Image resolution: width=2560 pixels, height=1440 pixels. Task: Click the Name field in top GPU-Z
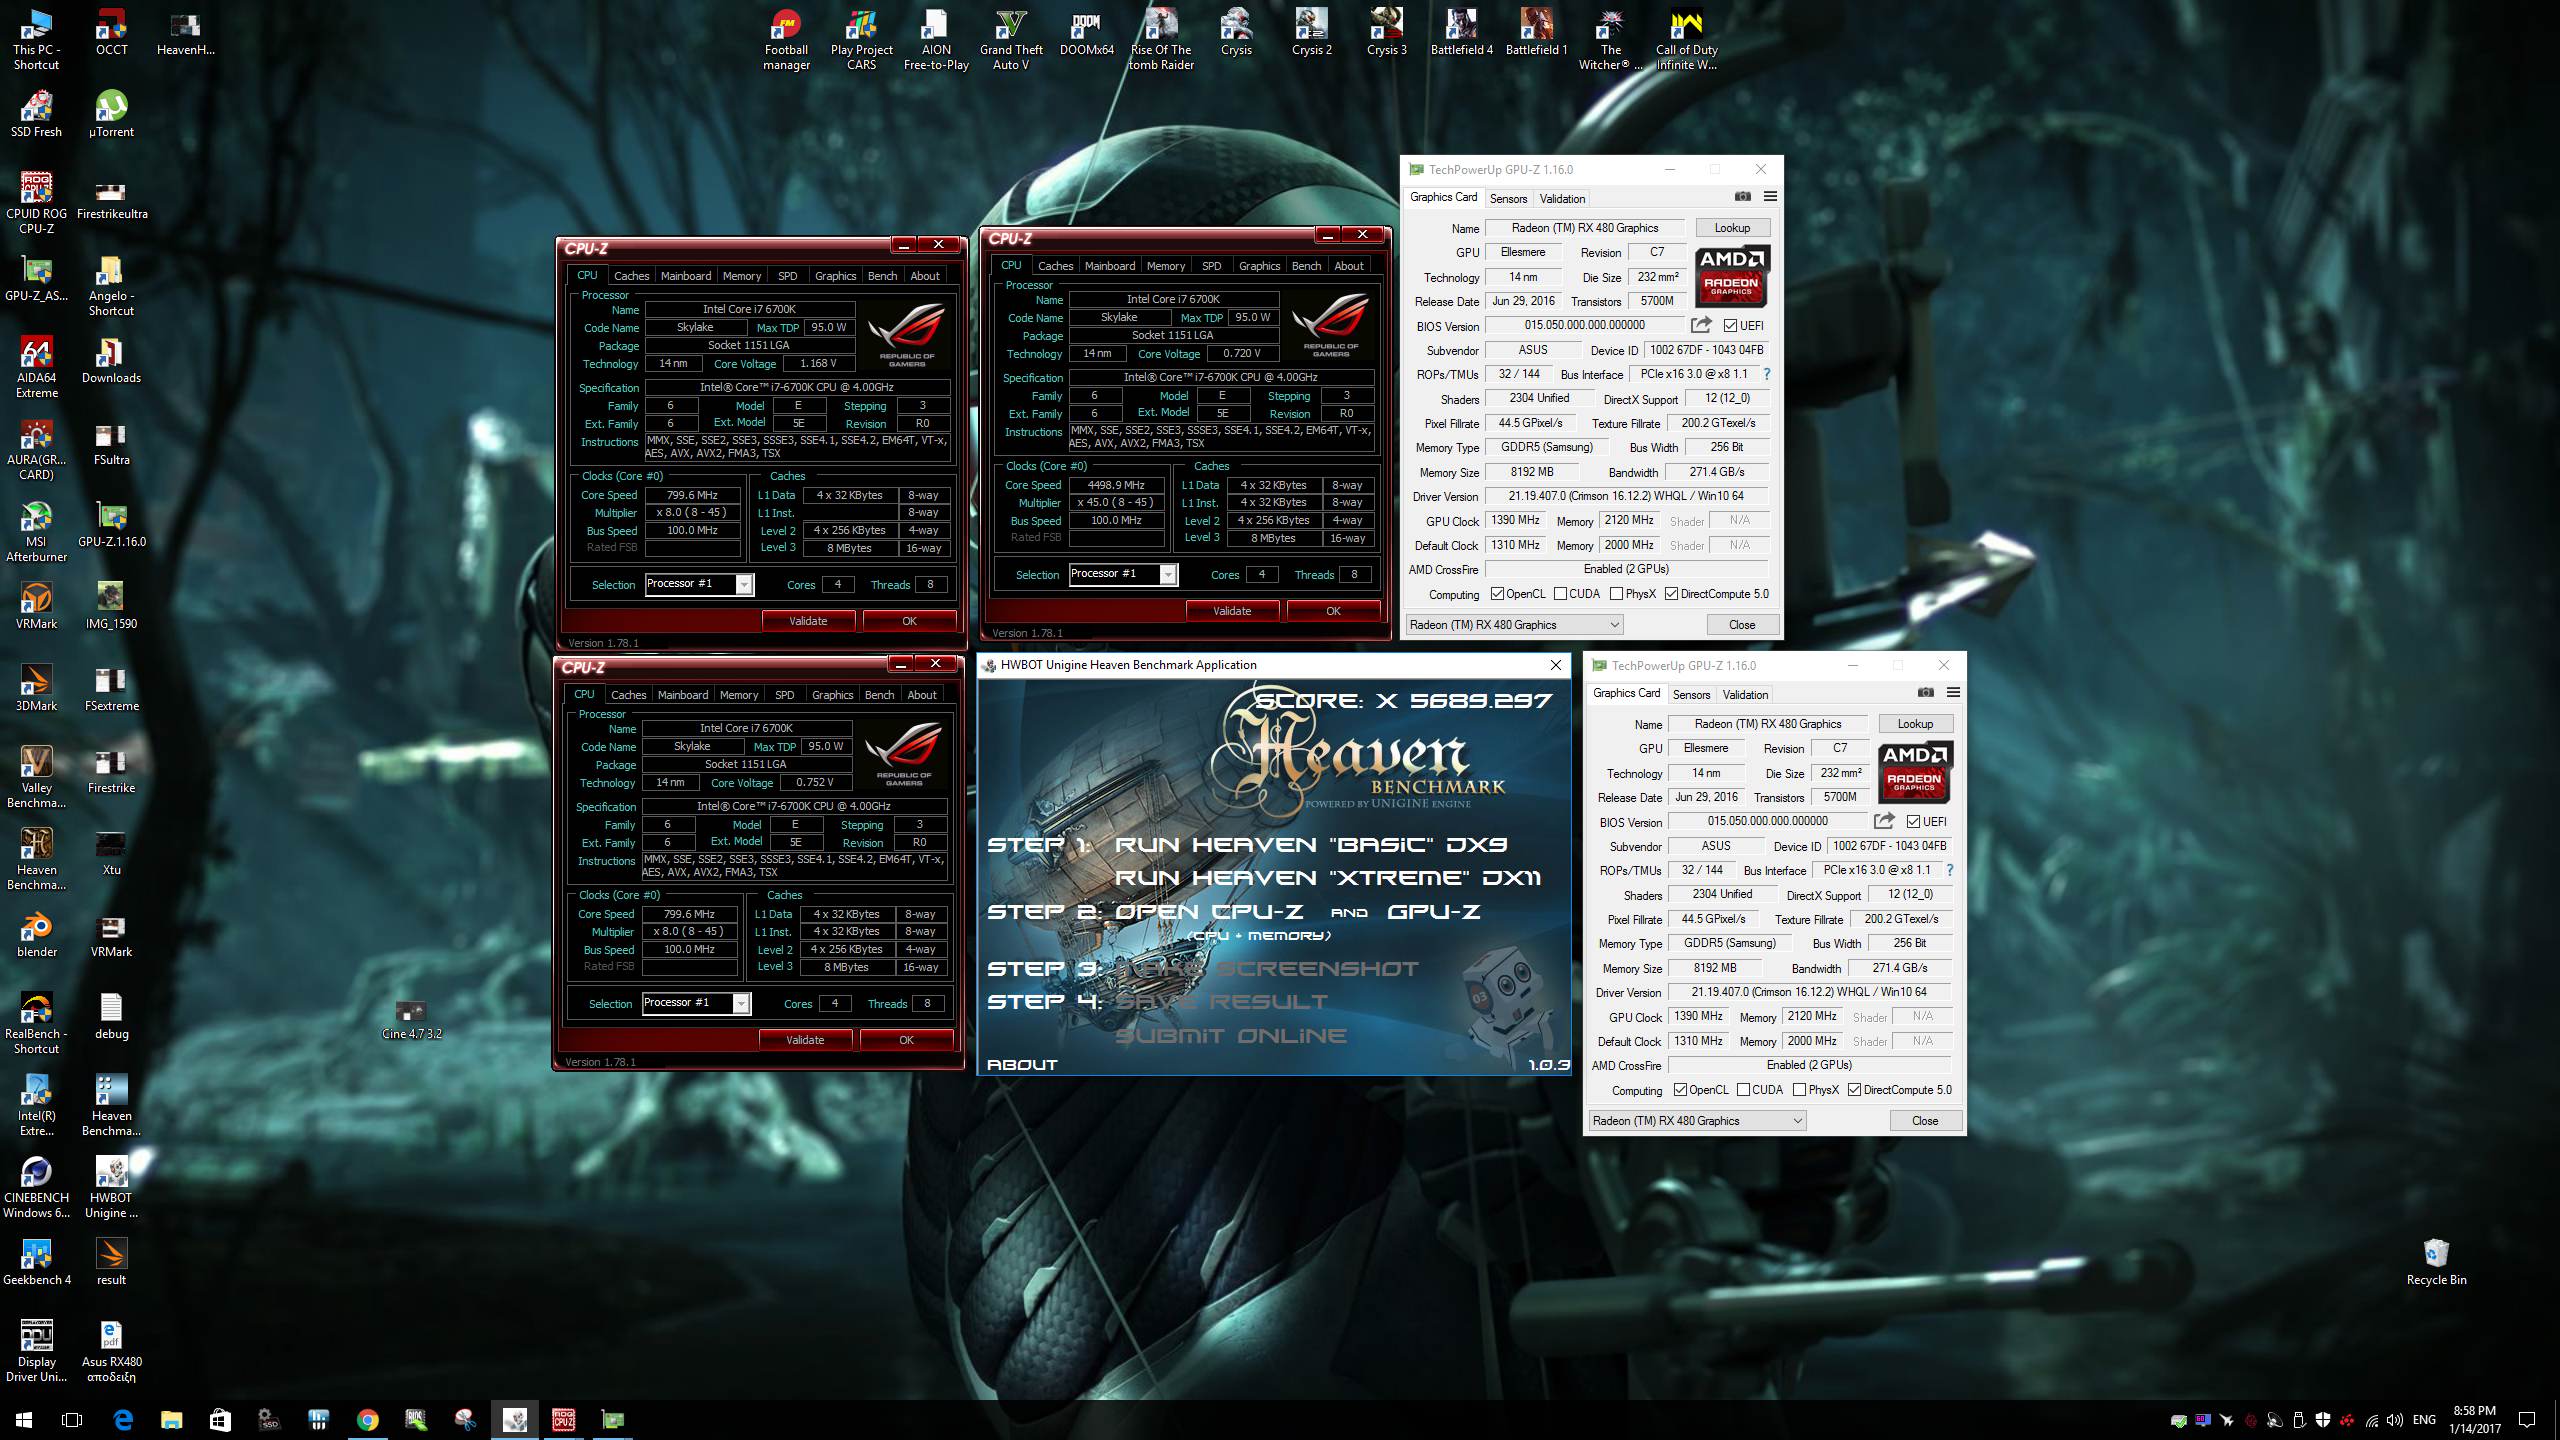[1585, 228]
